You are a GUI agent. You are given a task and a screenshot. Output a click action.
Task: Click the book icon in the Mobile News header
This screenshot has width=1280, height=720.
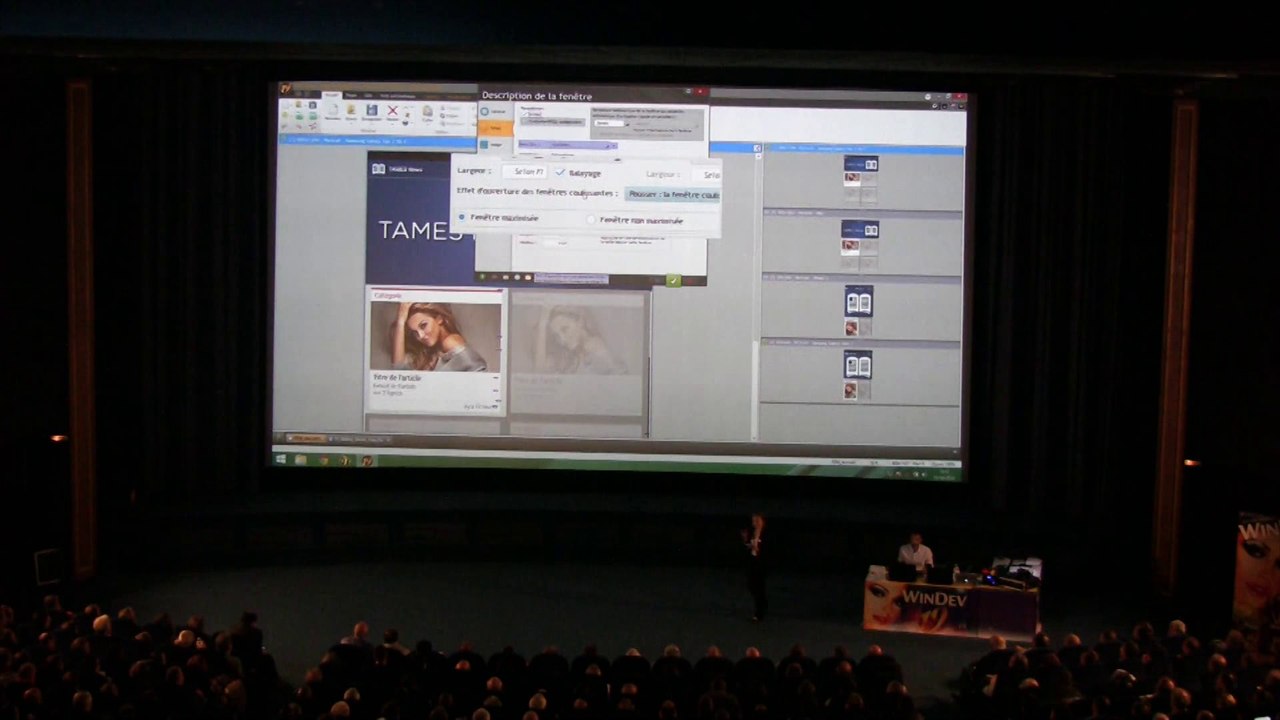click(378, 169)
